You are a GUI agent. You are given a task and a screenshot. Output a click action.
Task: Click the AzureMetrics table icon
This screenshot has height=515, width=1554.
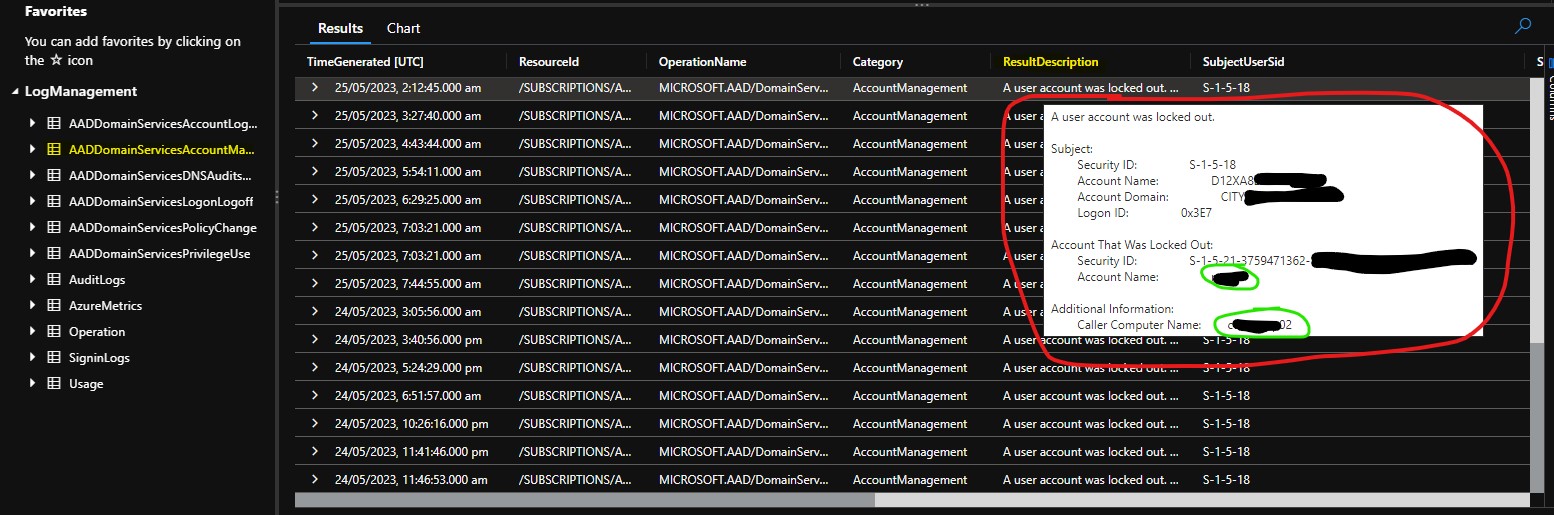point(54,305)
